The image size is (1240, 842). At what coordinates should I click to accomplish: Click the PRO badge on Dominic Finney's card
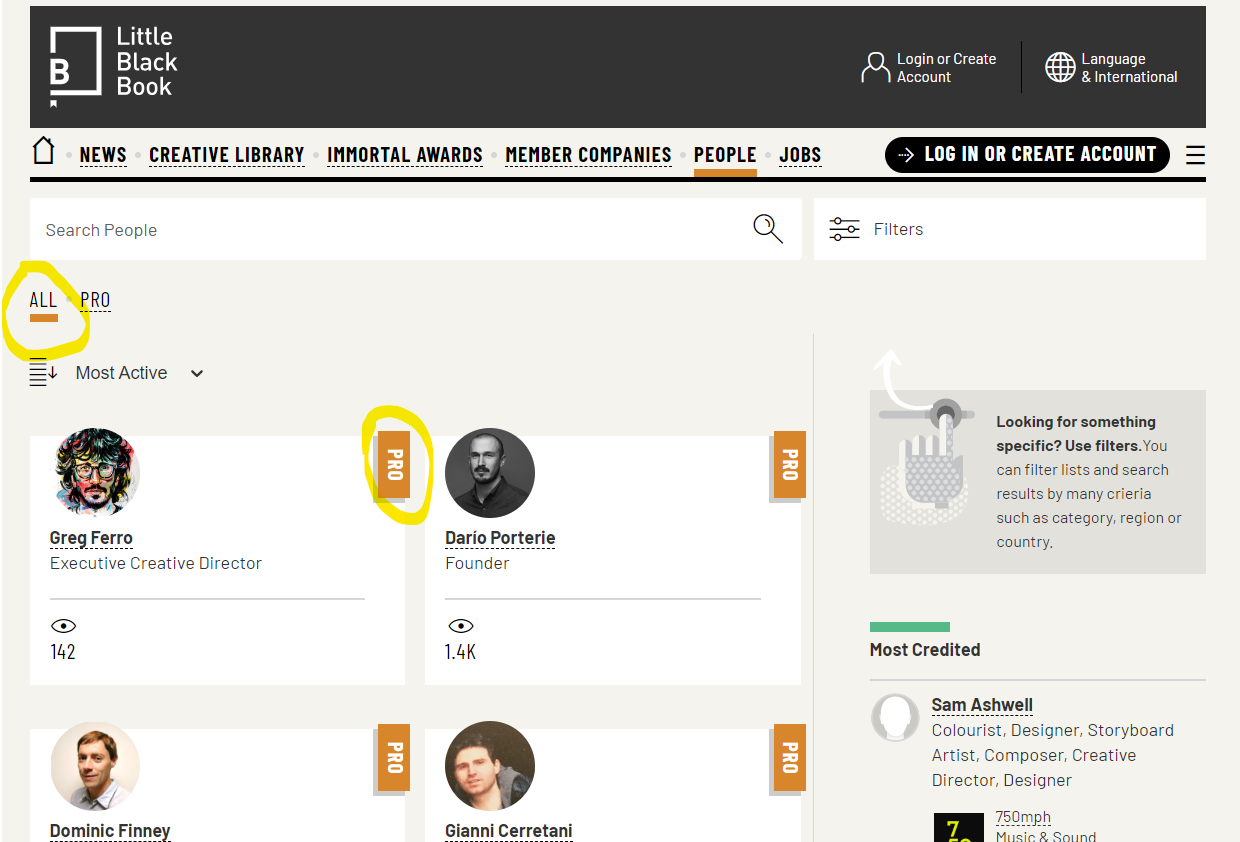click(394, 757)
